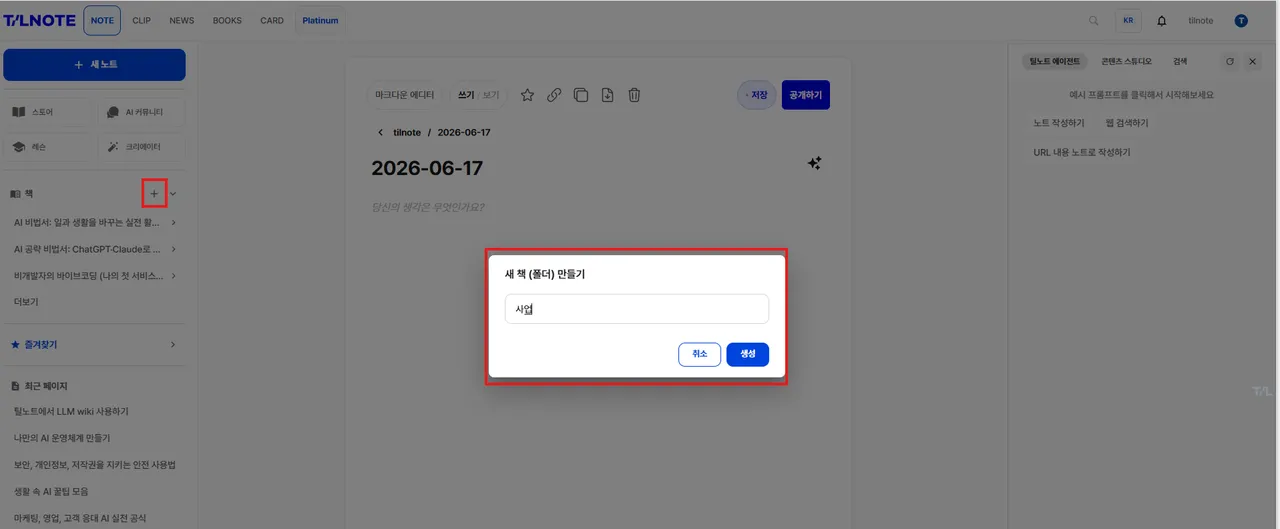The width and height of the screenshot is (1280, 529).
Task: Add a new book with plus icon
Action: click(x=154, y=193)
